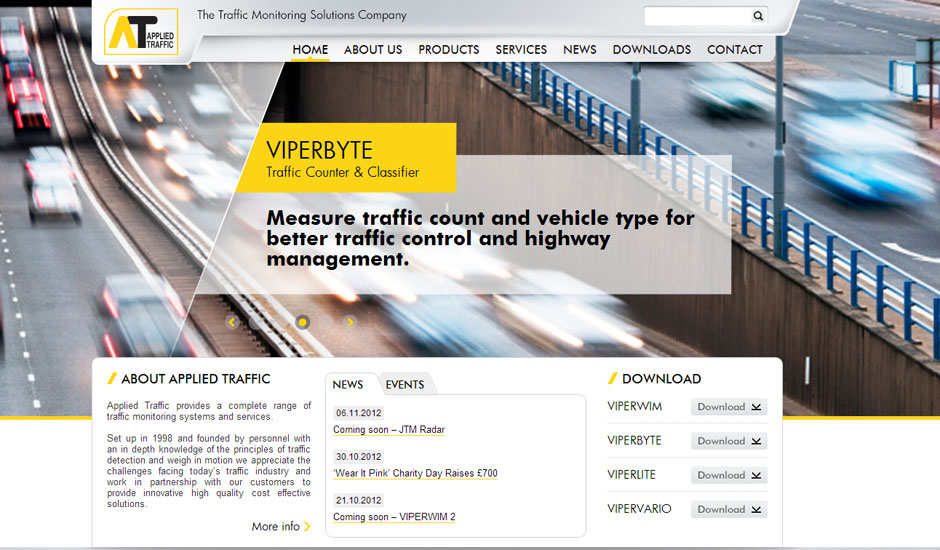Open the SERVICES menu item
The width and height of the screenshot is (940, 550).
(x=521, y=50)
